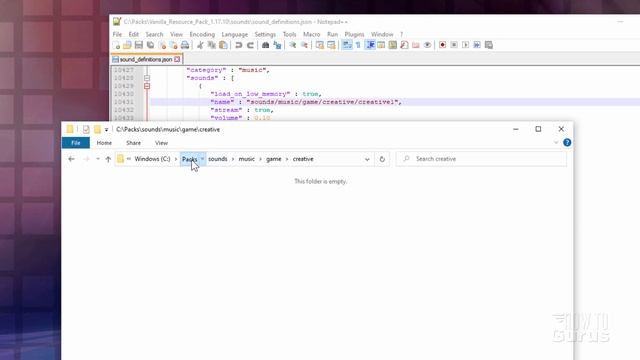Click the Find binoculars icon in Notepad++
The width and height of the screenshot is (640, 360).
click(265, 45)
